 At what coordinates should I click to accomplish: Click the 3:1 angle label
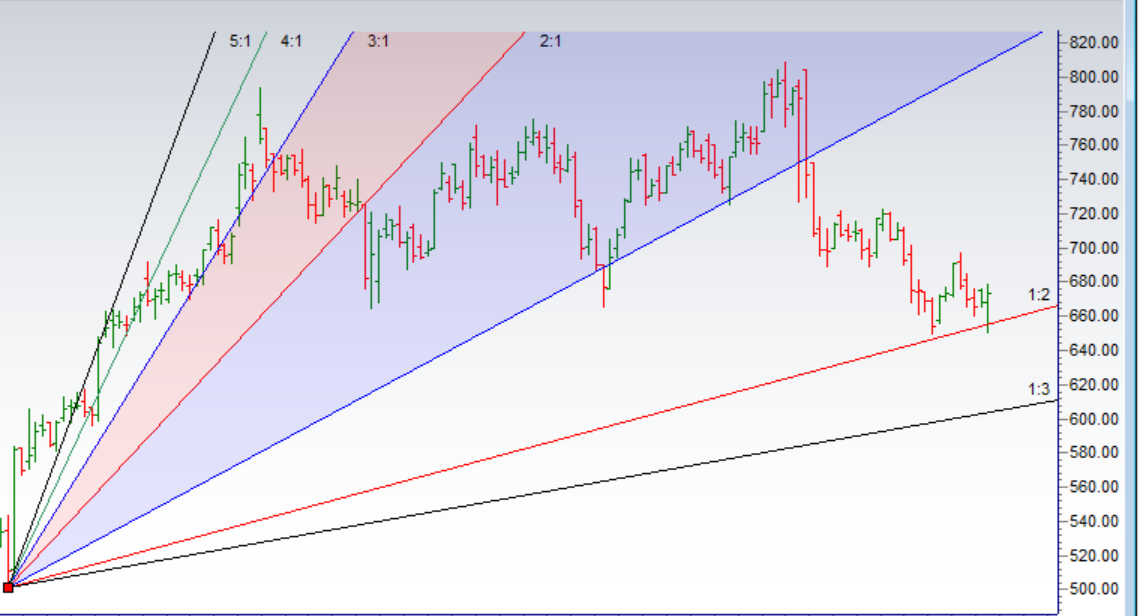point(378,41)
